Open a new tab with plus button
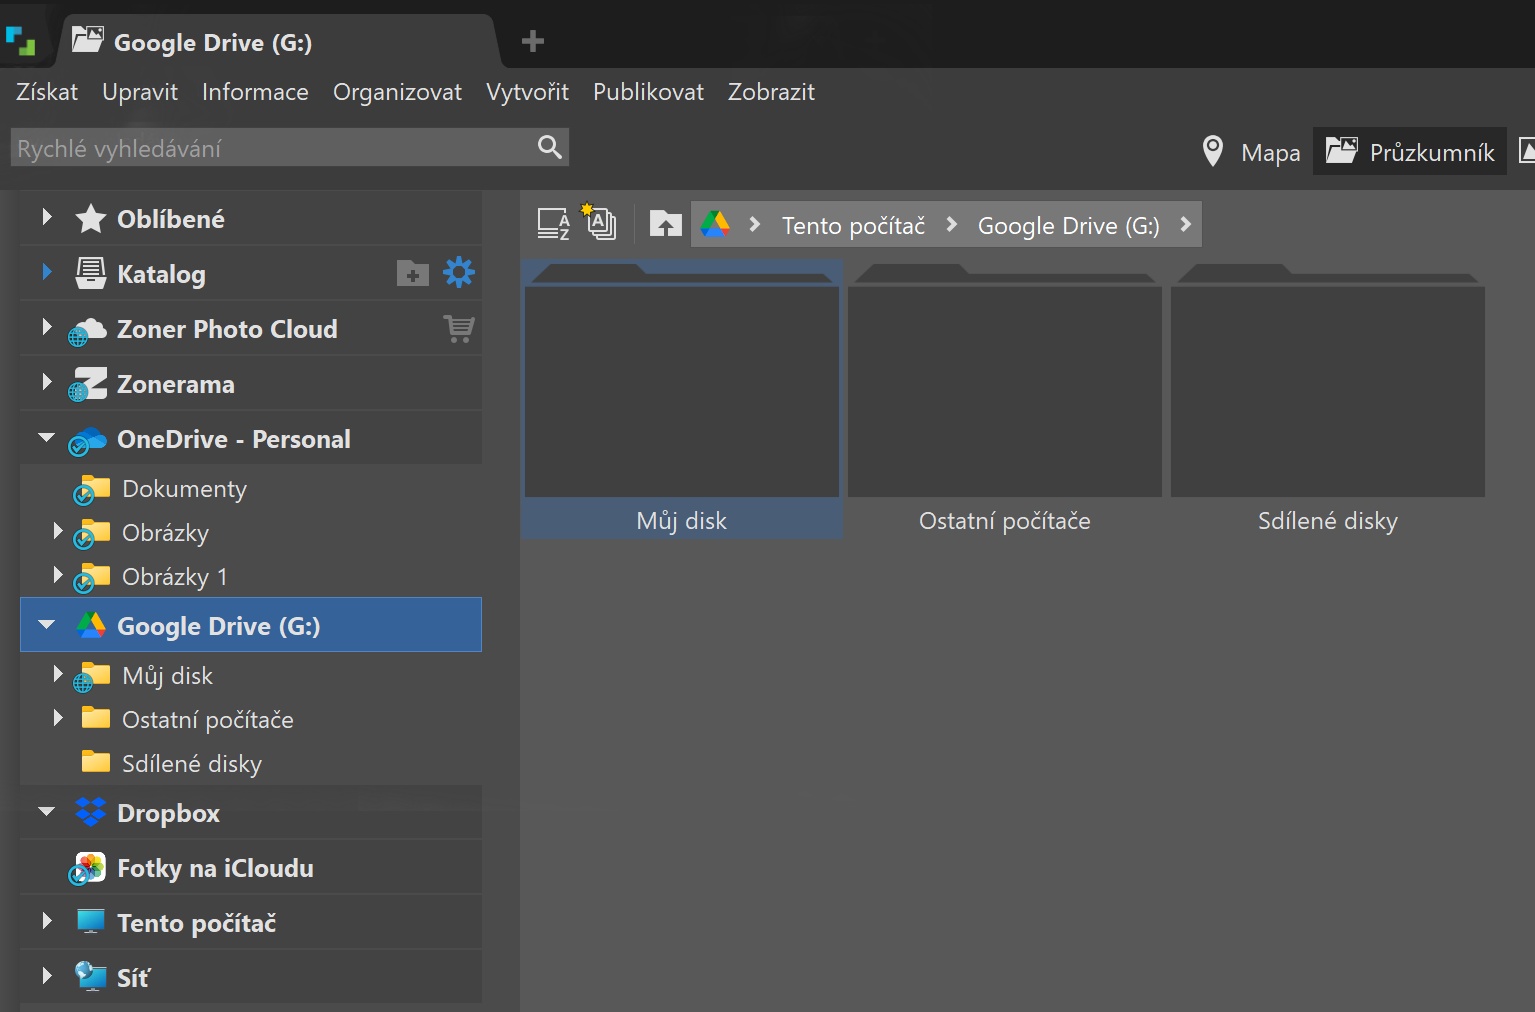Viewport: 1535px width, 1012px height. click(x=533, y=41)
